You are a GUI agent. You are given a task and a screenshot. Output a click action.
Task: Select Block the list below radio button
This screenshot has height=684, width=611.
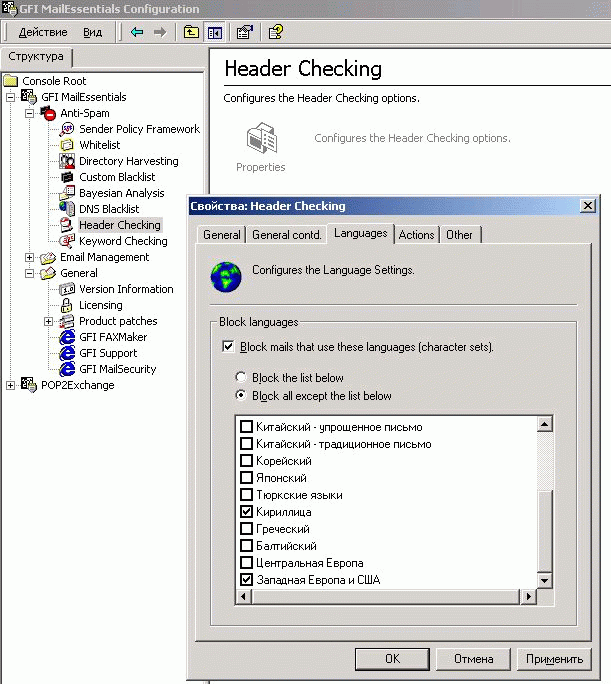tap(240, 377)
